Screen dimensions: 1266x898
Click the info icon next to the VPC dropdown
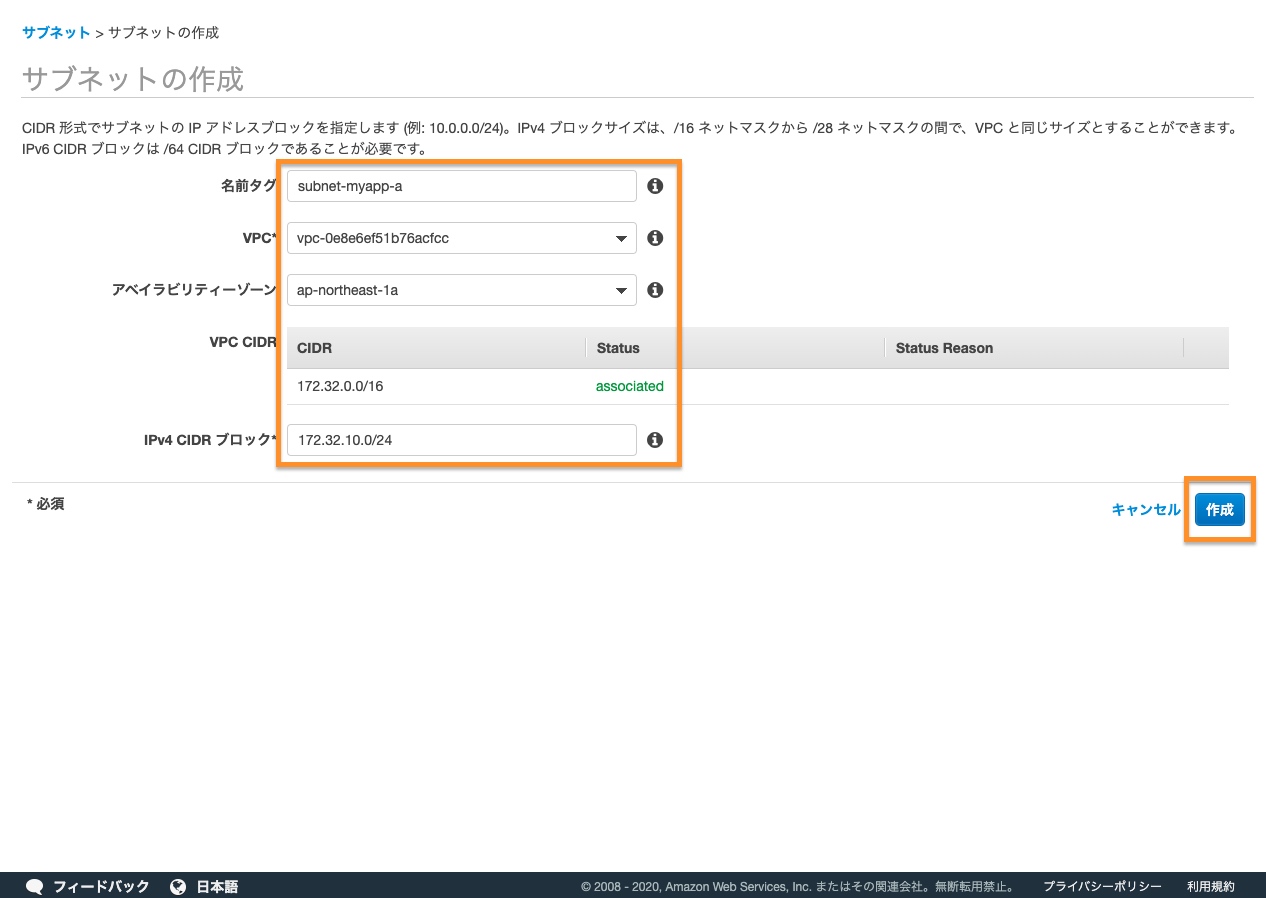click(x=655, y=238)
